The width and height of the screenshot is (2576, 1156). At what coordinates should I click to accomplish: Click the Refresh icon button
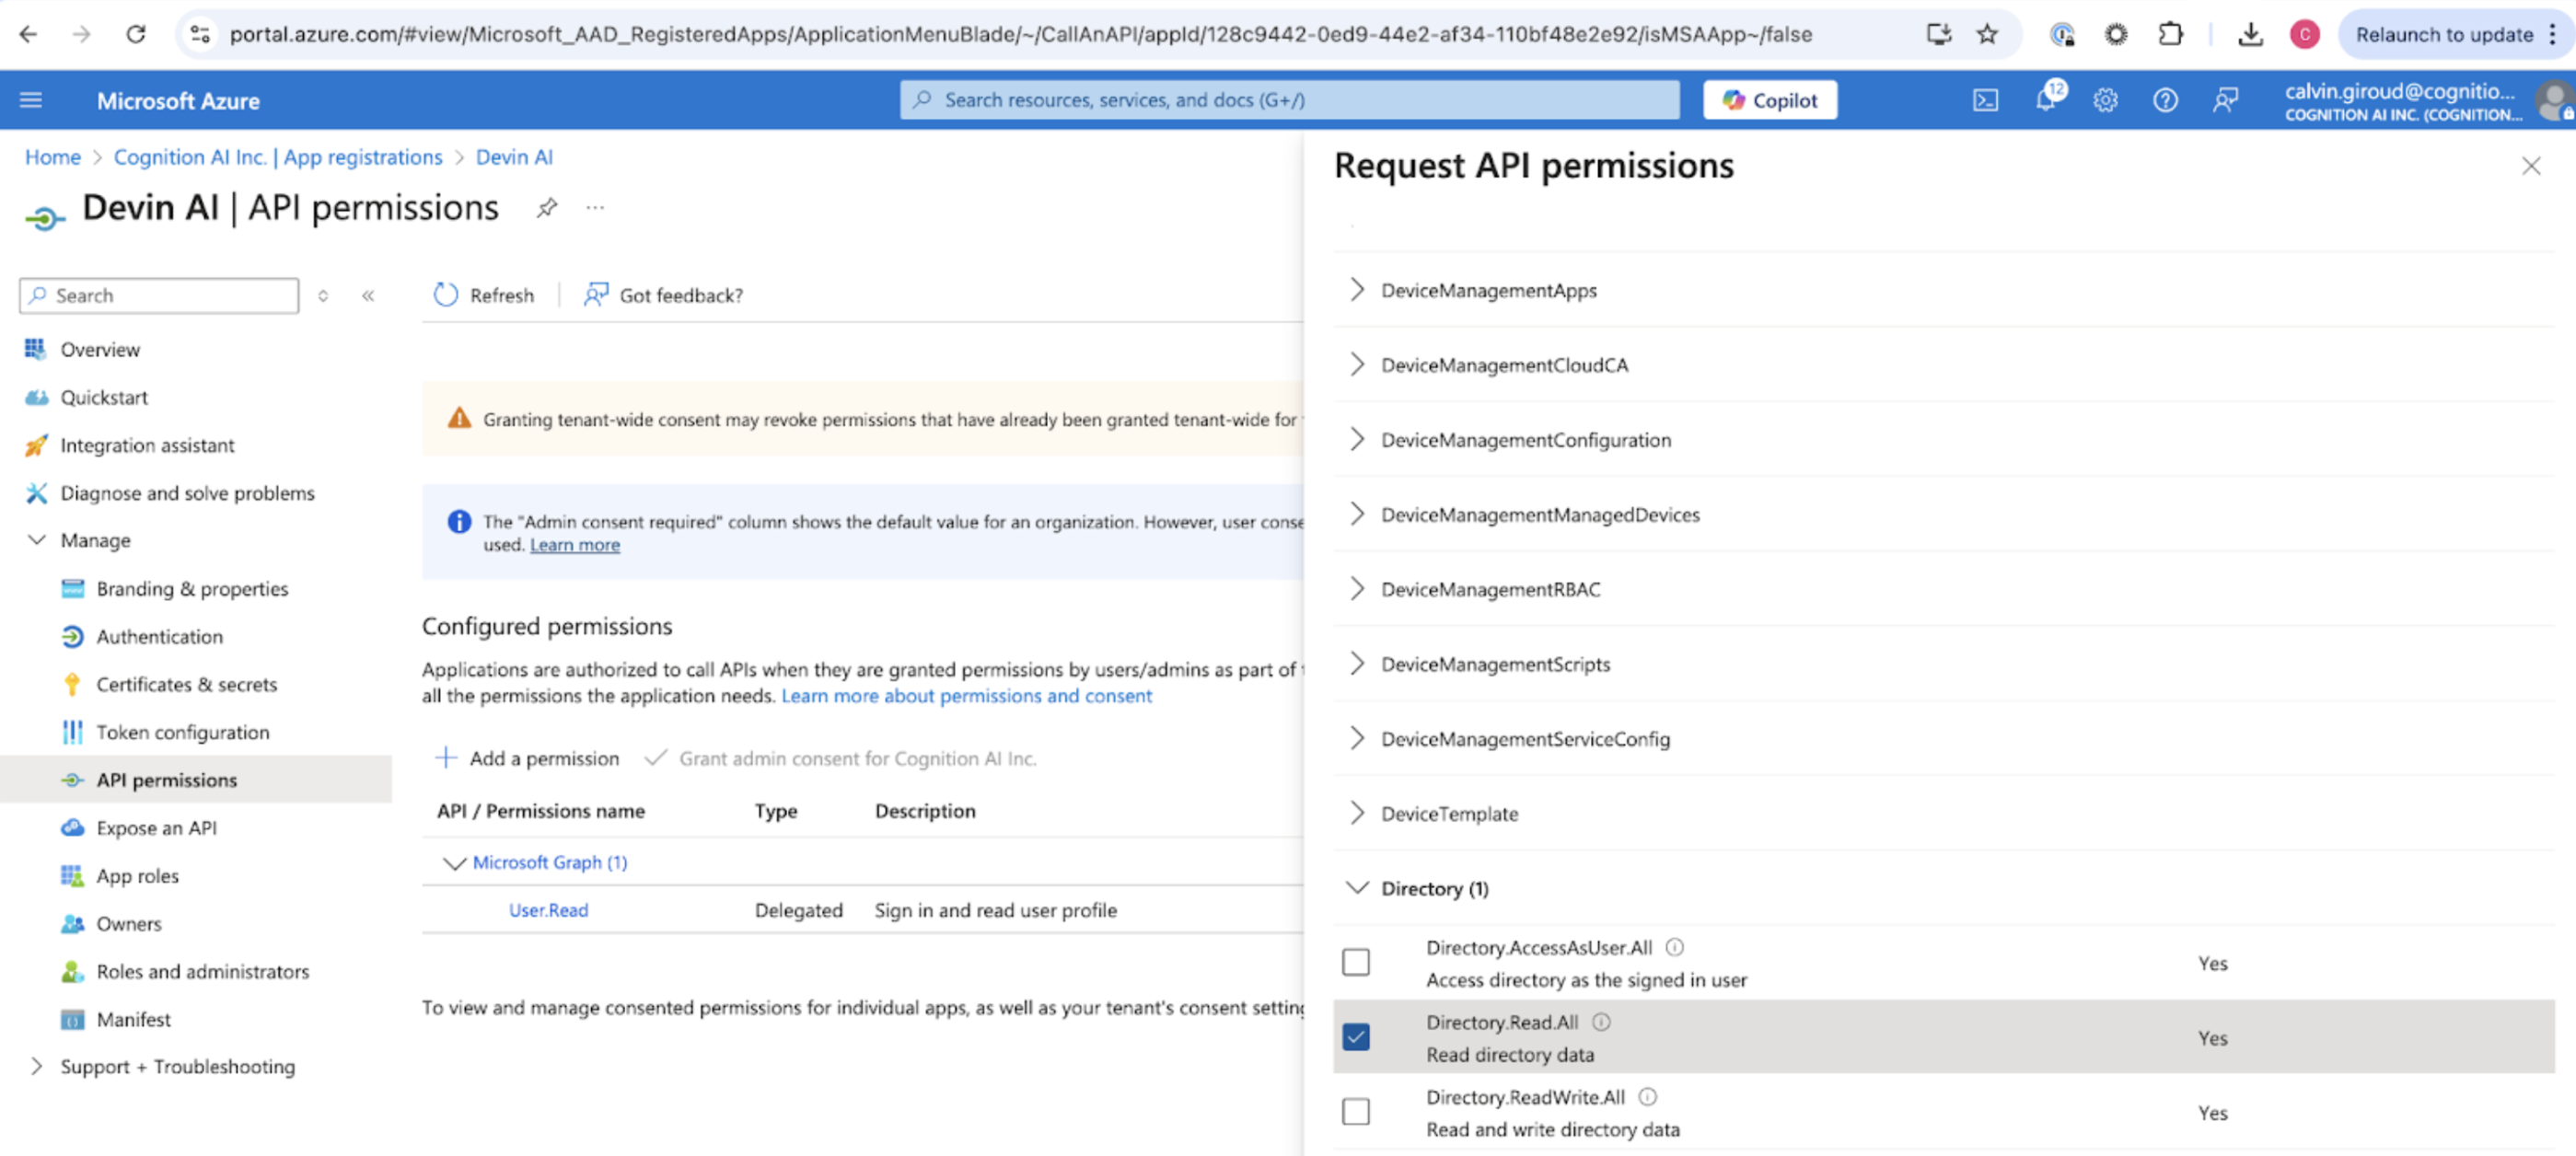click(446, 295)
